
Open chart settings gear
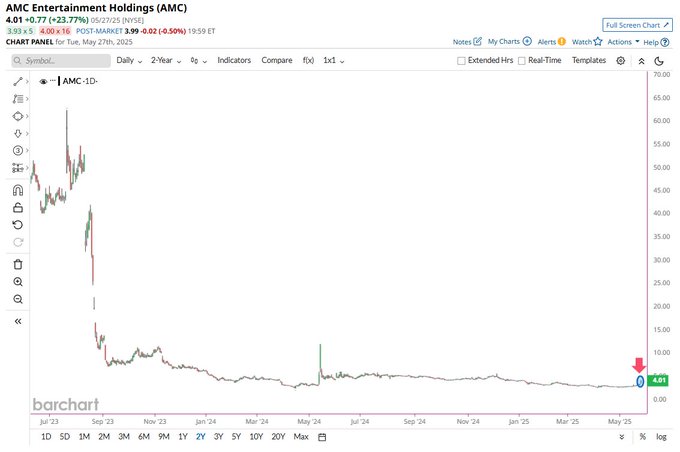coord(621,61)
